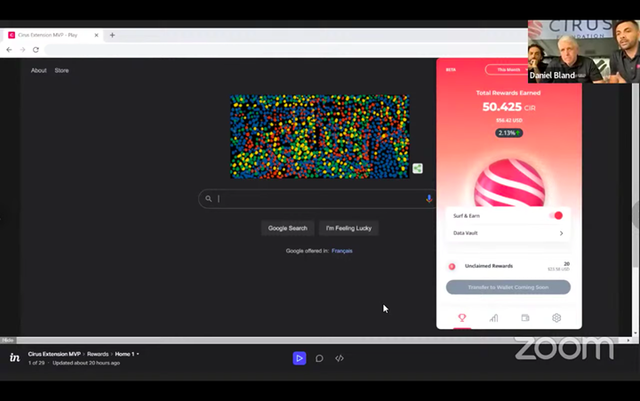
Task: Click the pink striped Cirus sphere
Action: click(x=509, y=183)
